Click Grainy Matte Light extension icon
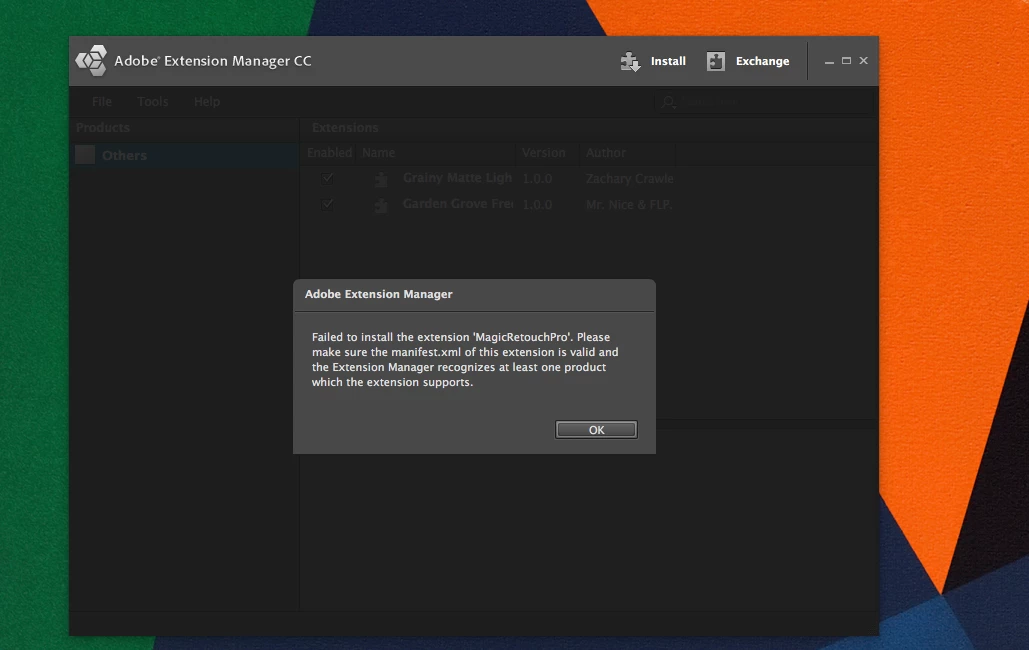 pyautogui.click(x=381, y=179)
